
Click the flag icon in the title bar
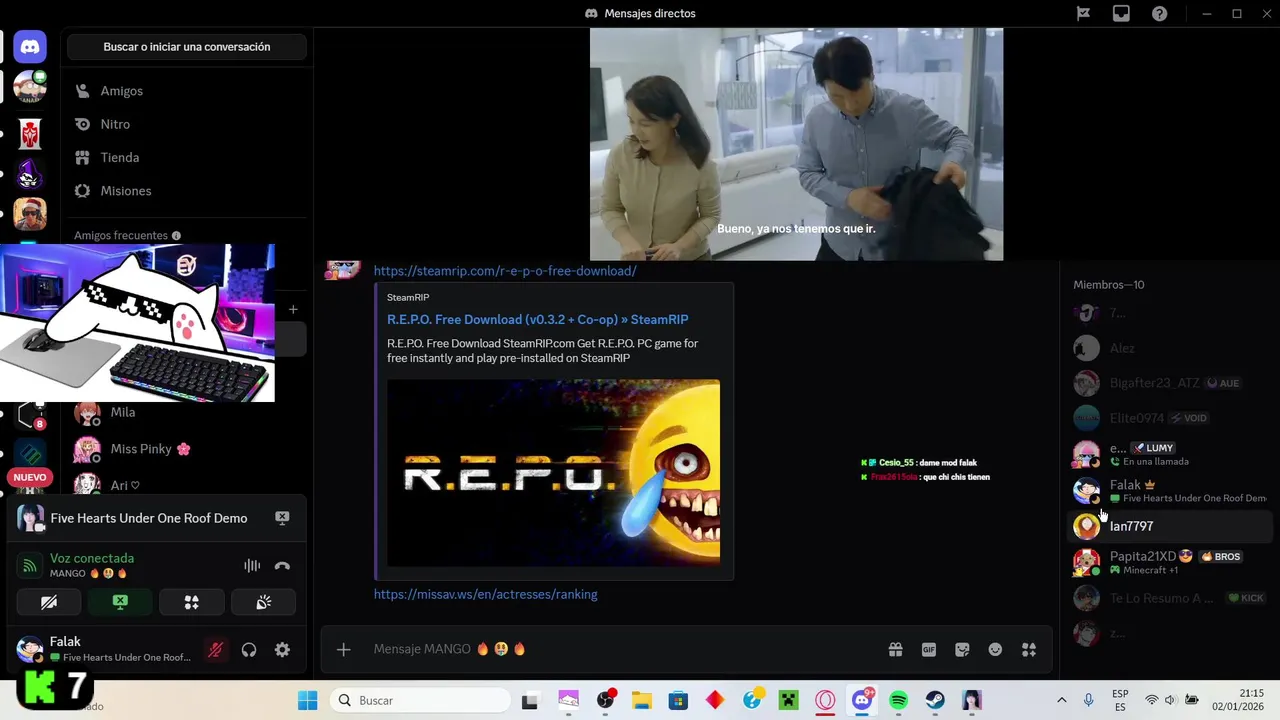click(1083, 14)
